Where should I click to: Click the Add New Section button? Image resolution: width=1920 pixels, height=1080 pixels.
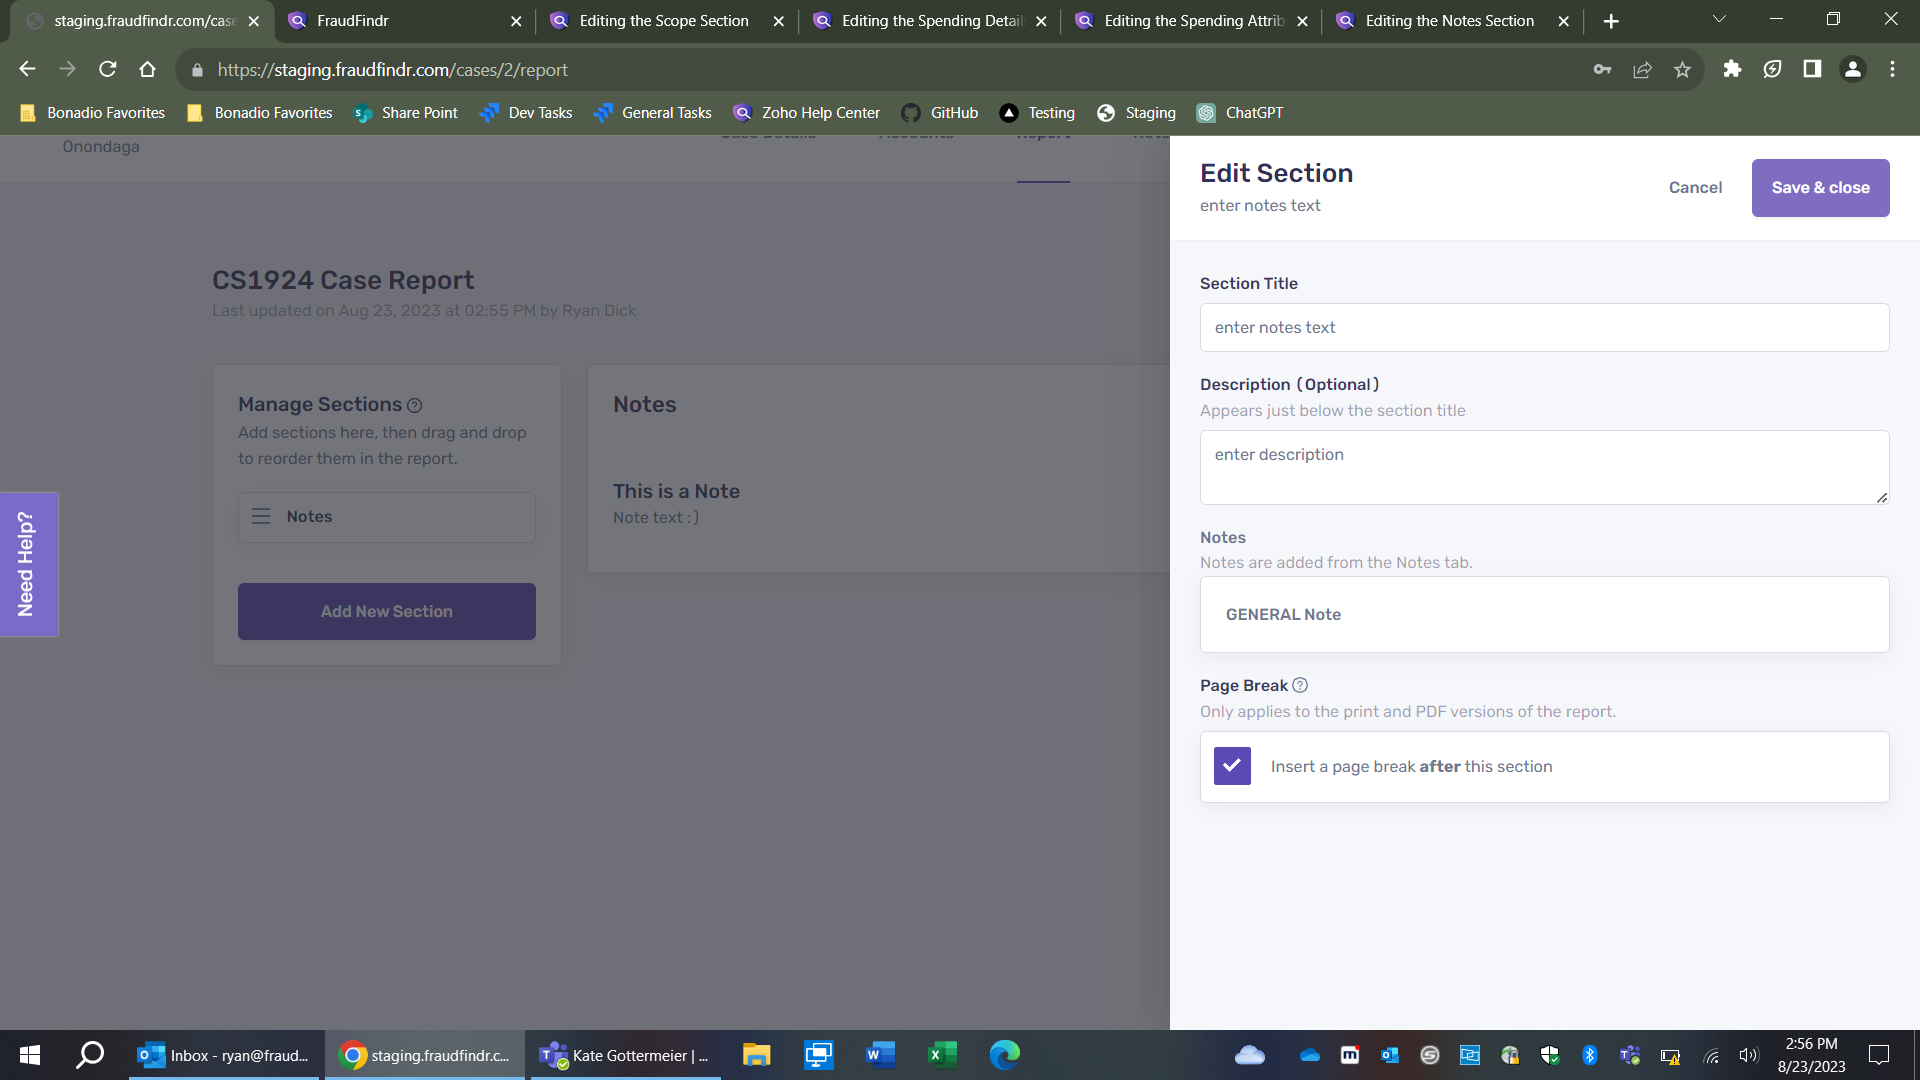386,612
